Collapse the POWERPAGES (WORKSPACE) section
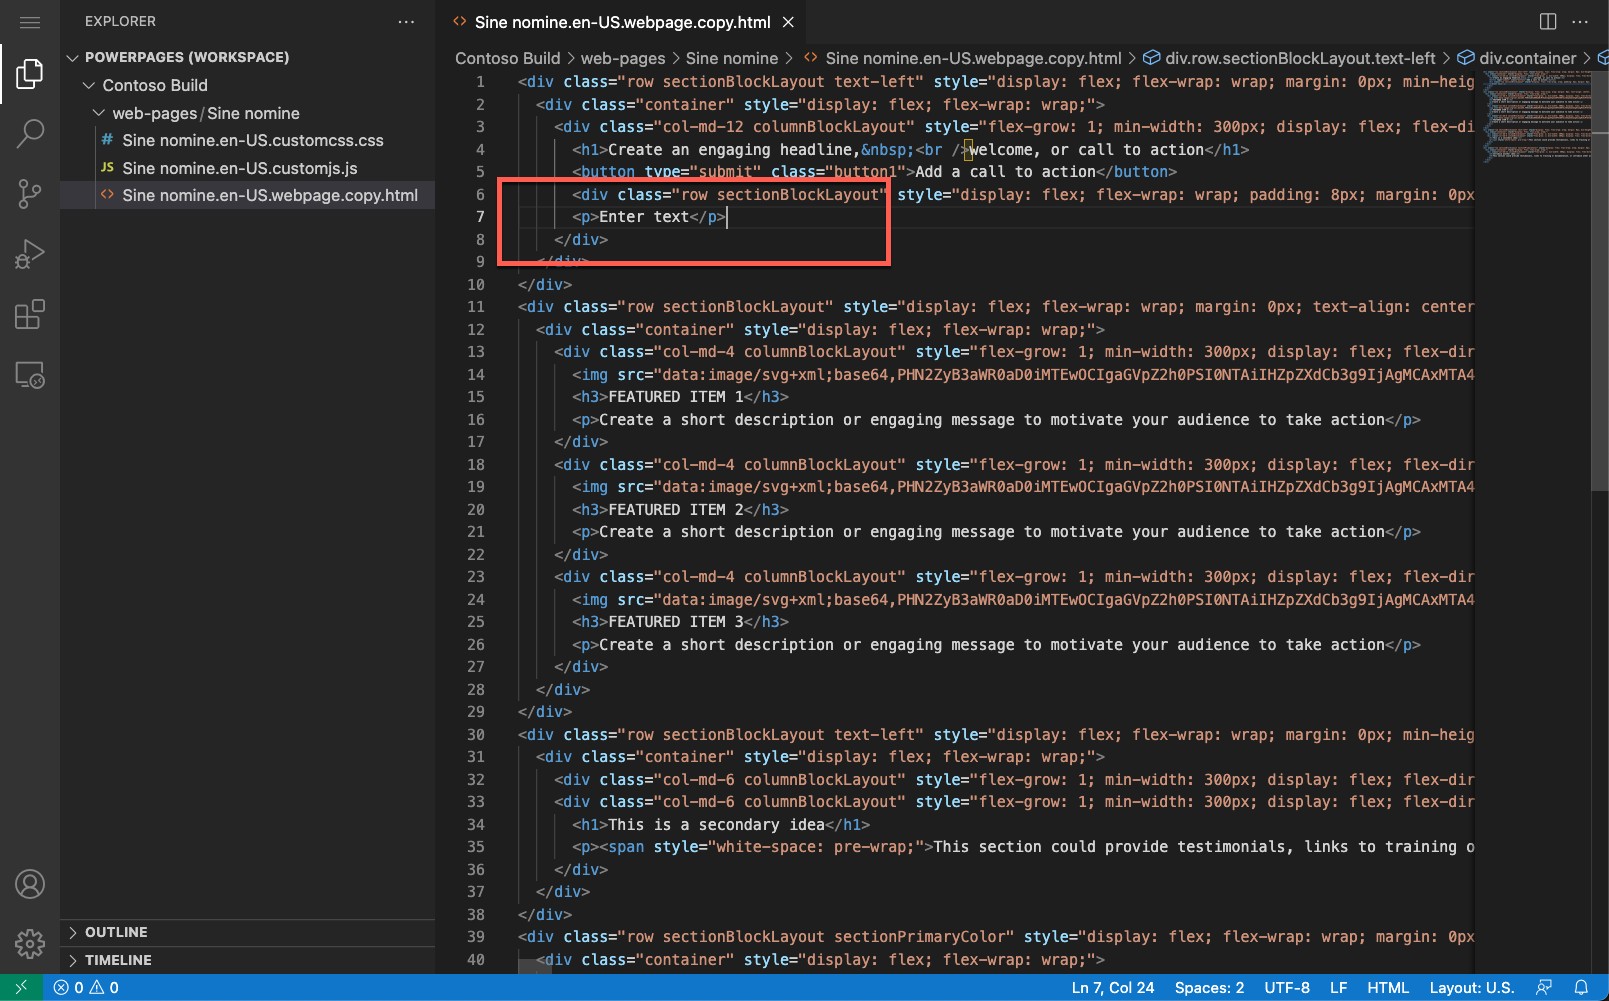The width and height of the screenshot is (1609, 1001). tap(74, 57)
